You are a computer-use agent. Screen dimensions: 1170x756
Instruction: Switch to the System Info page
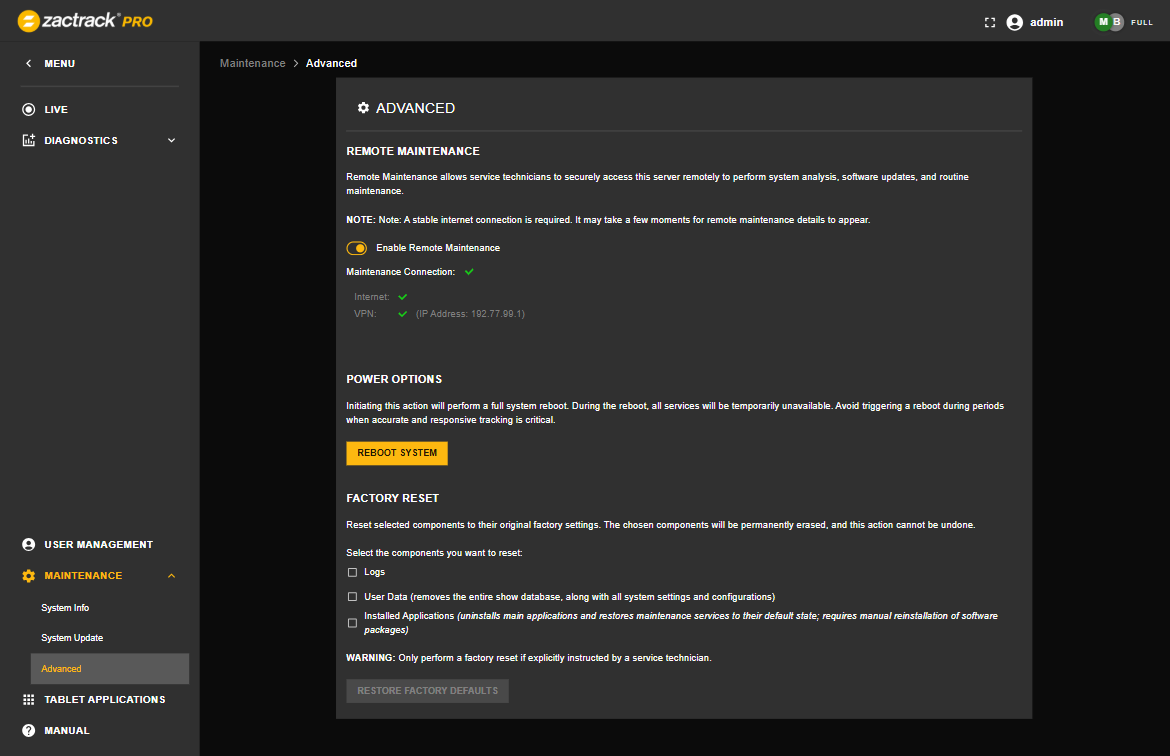[65, 607]
